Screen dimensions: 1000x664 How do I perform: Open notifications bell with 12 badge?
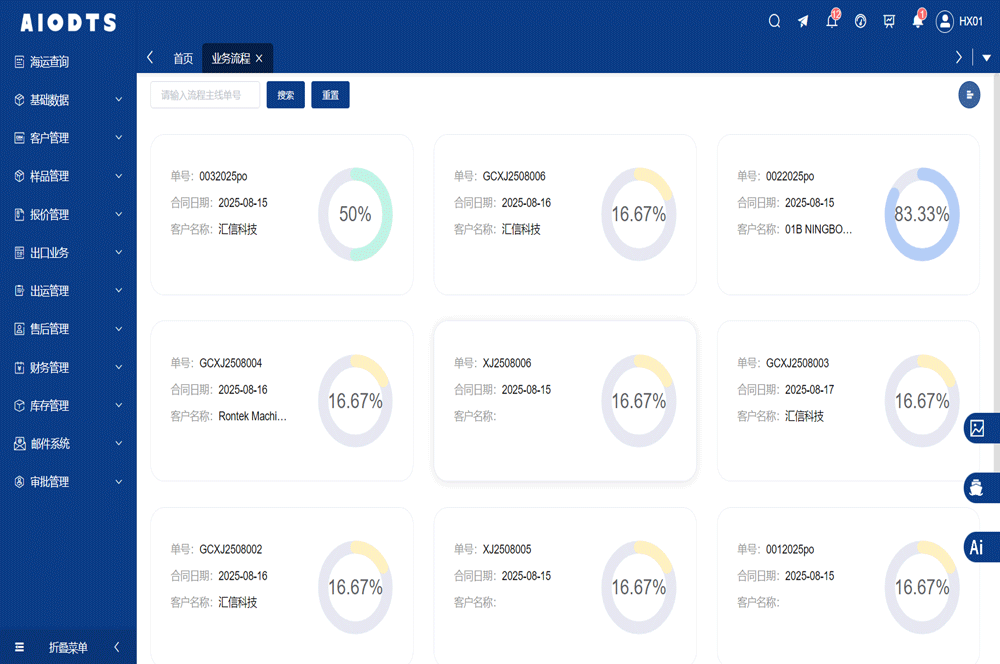click(832, 20)
